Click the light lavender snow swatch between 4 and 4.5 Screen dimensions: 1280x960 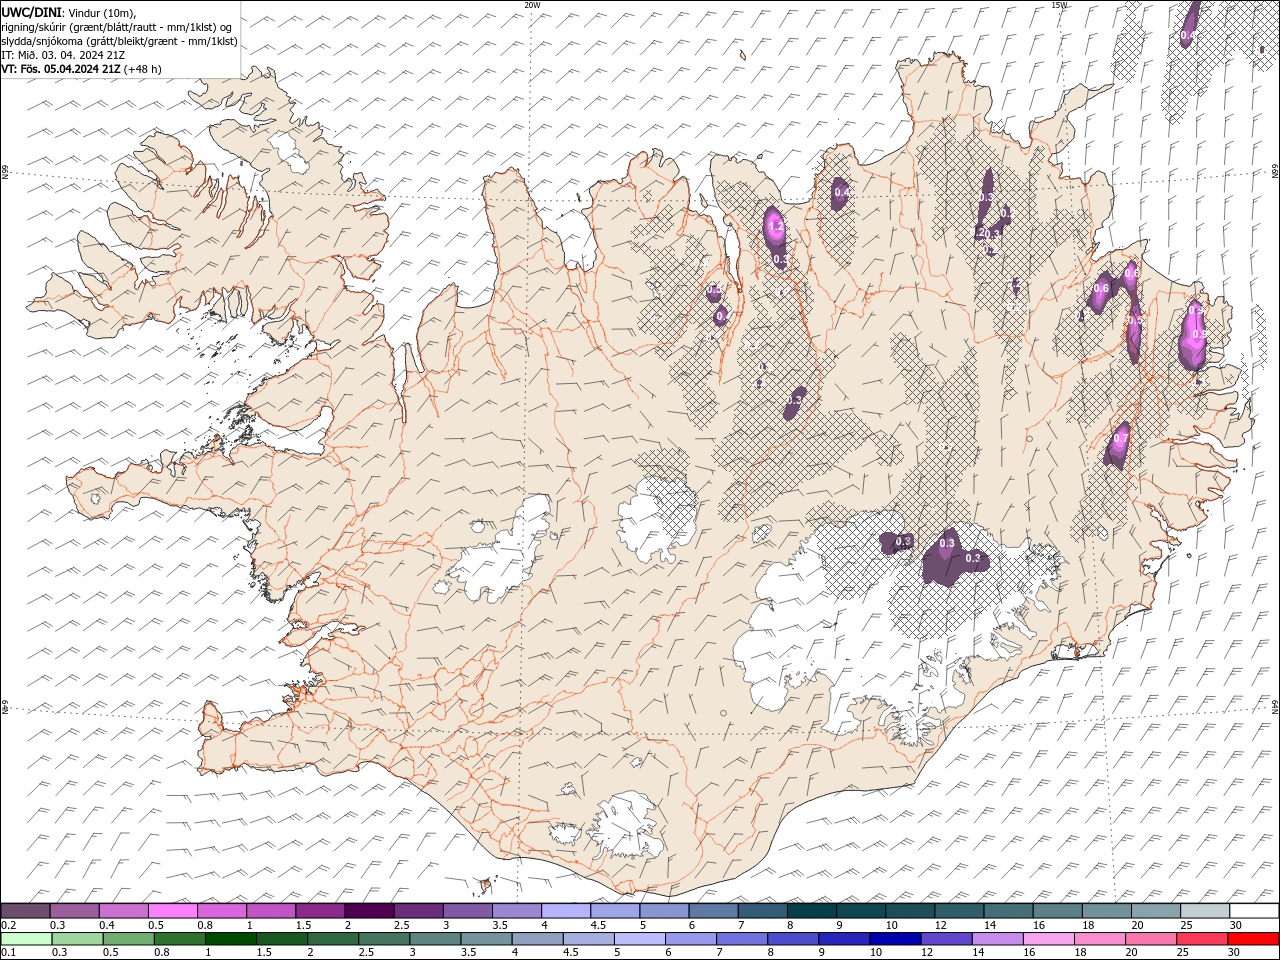[x=565, y=911]
